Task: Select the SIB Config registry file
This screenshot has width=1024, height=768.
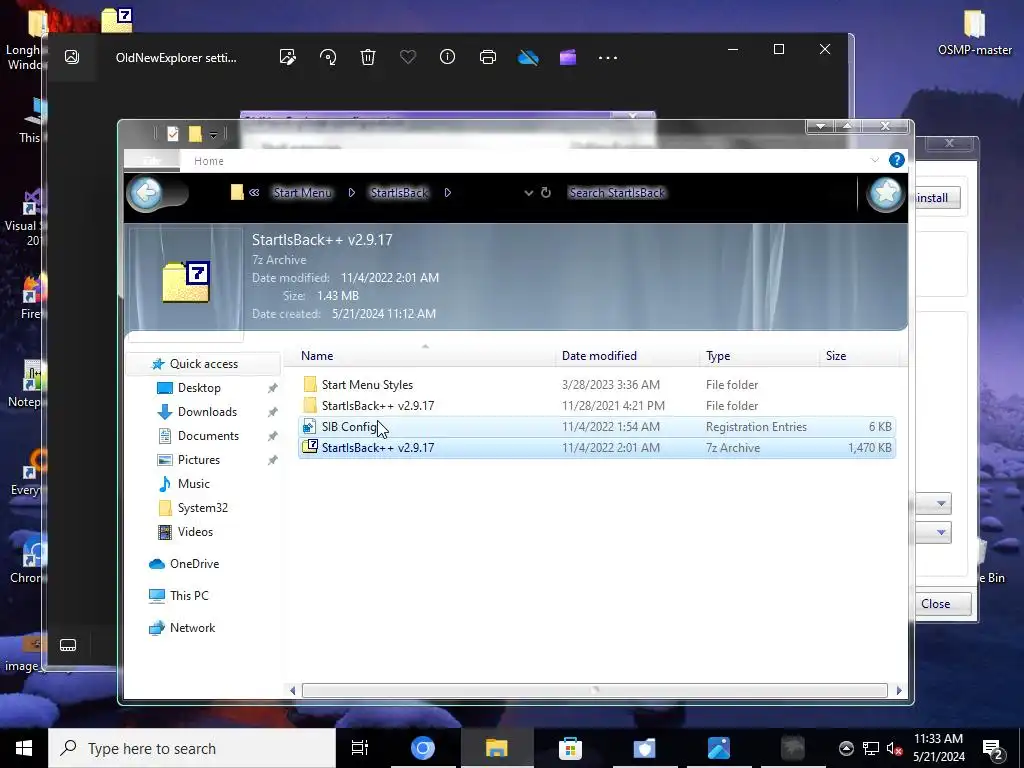Action: [596, 426]
